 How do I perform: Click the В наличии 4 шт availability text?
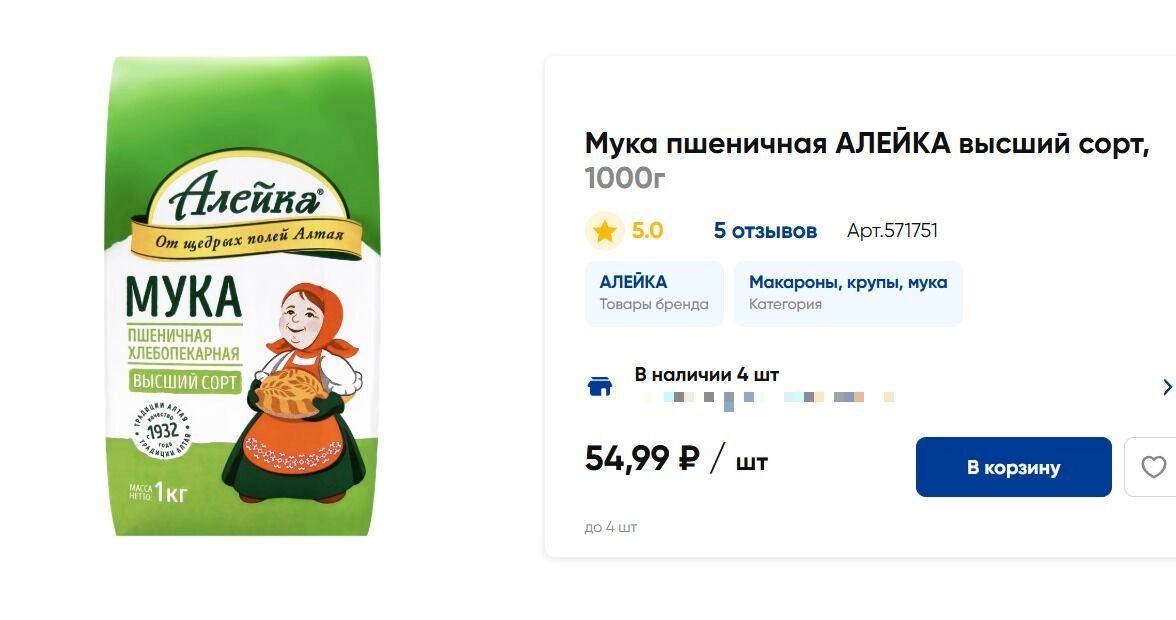tap(706, 374)
